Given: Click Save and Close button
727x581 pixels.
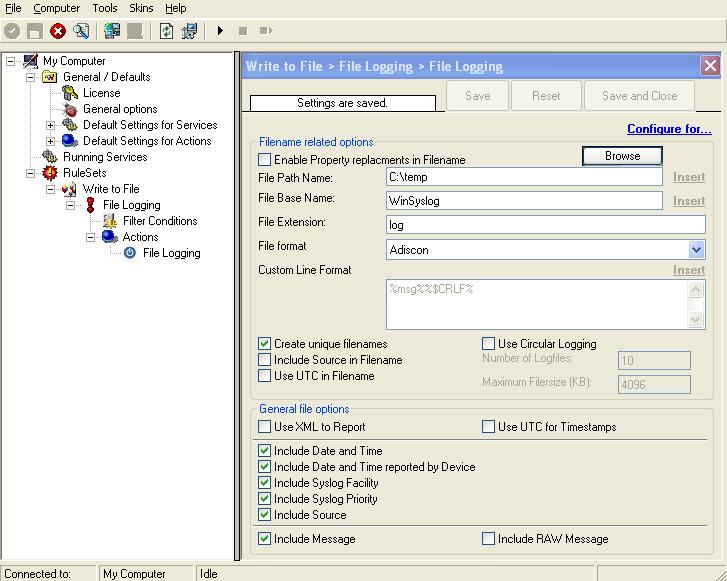Looking at the screenshot, I should [x=639, y=96].
